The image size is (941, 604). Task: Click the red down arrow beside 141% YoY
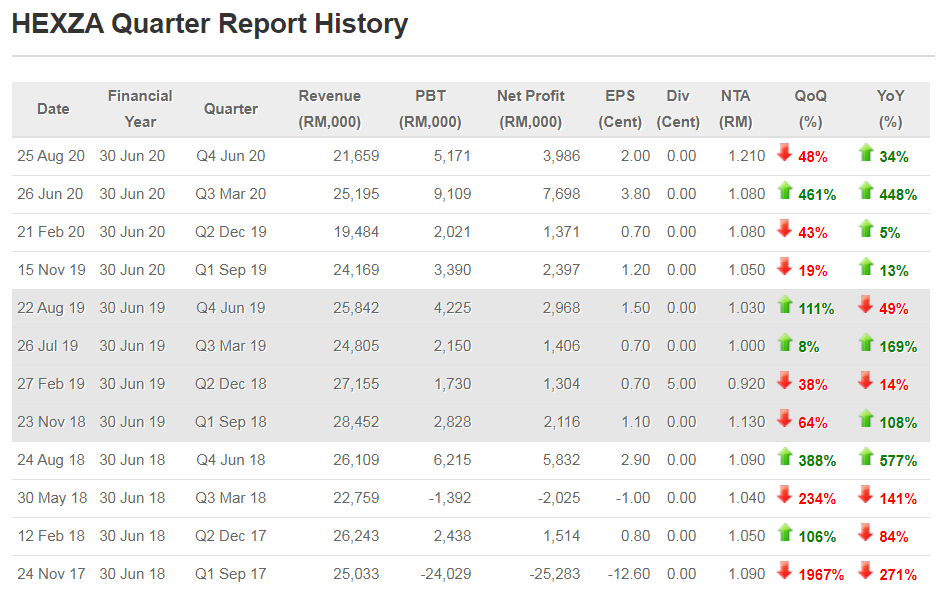865,495
